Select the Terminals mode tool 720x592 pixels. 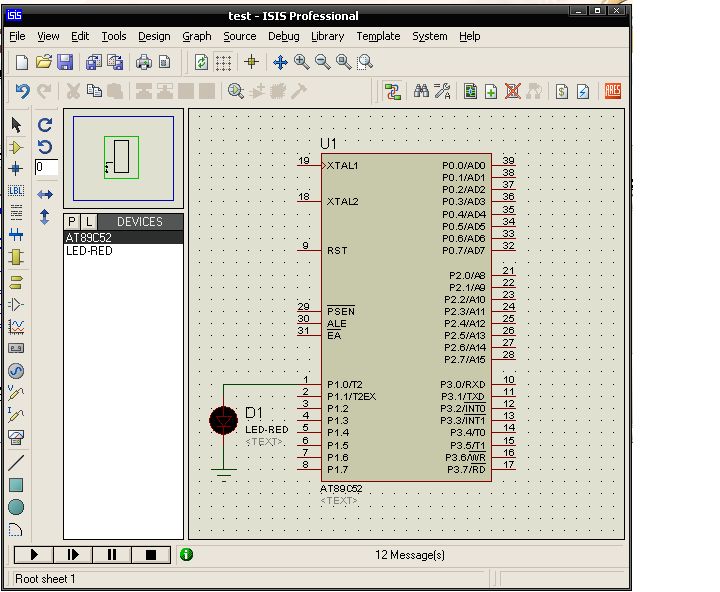(16, 282)
